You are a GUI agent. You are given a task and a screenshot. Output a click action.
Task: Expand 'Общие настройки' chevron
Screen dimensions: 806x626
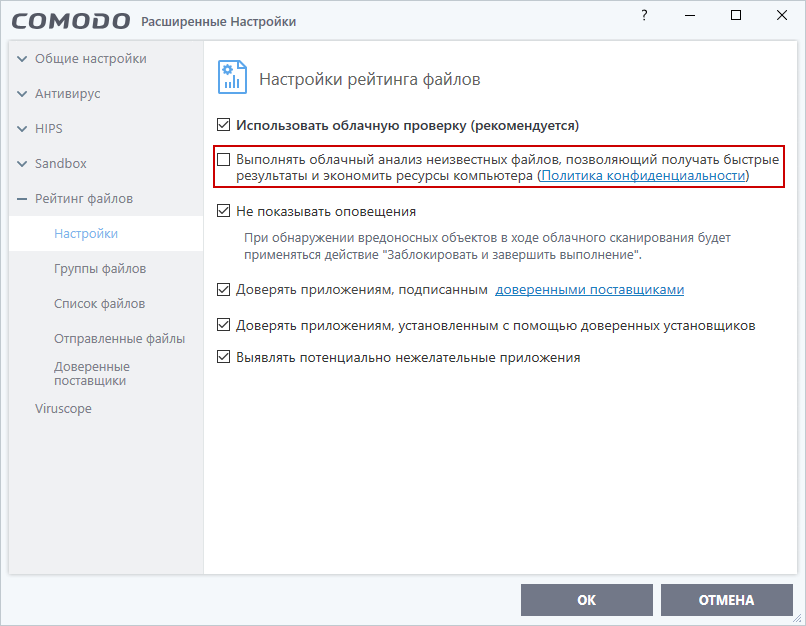[x=22, y=59]
